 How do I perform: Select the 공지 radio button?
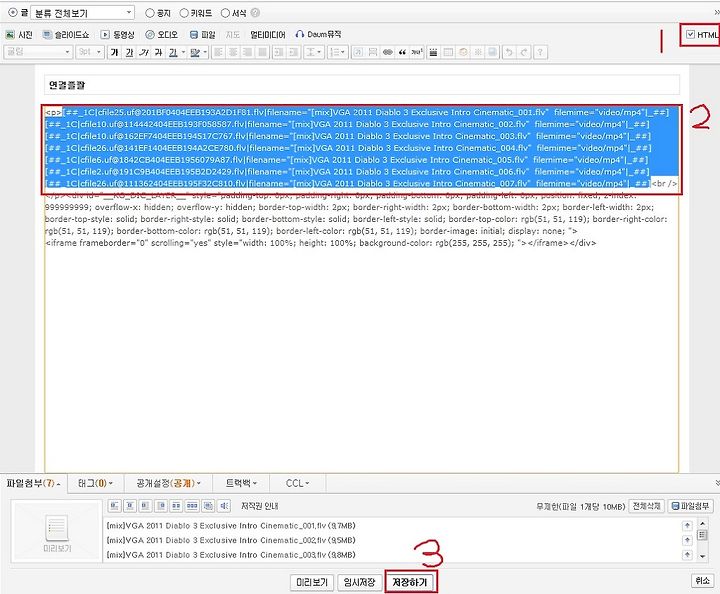[150, 13]
